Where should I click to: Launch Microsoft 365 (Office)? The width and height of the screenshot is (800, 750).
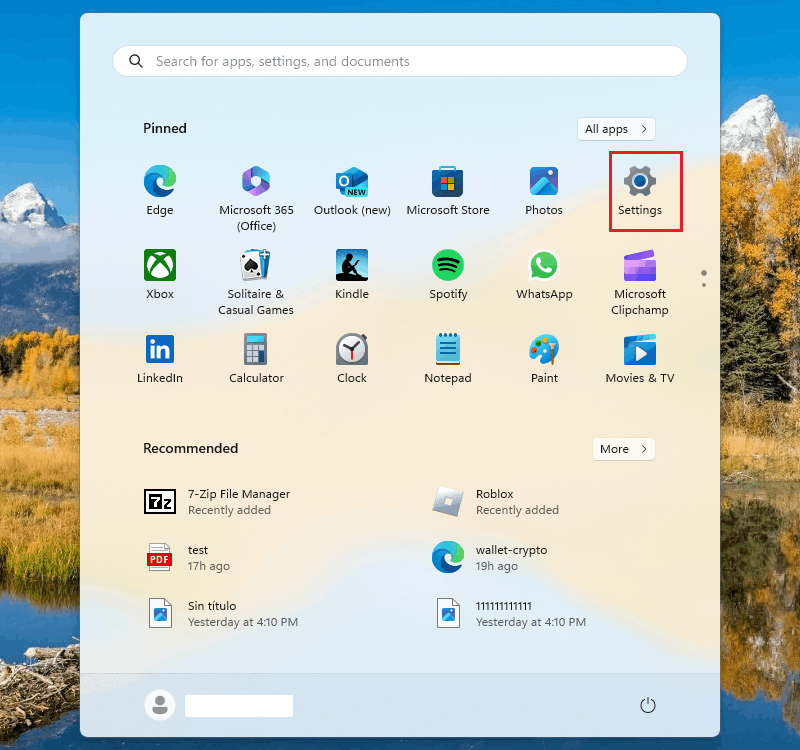pyautogui.click(x=256, y=198)
